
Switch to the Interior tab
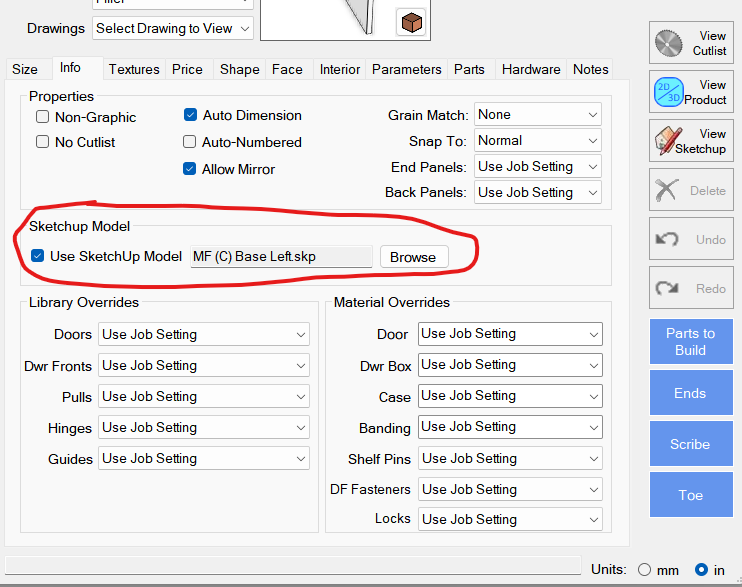(340, 69)
